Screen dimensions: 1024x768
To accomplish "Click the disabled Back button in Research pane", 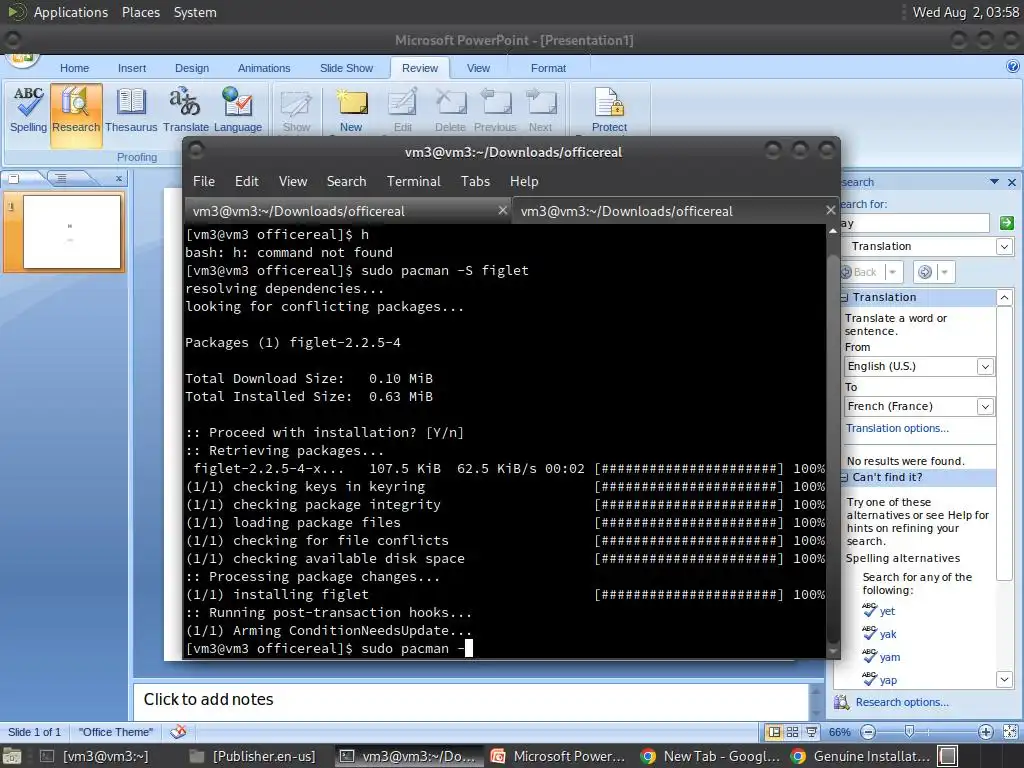I will point(860,272).
